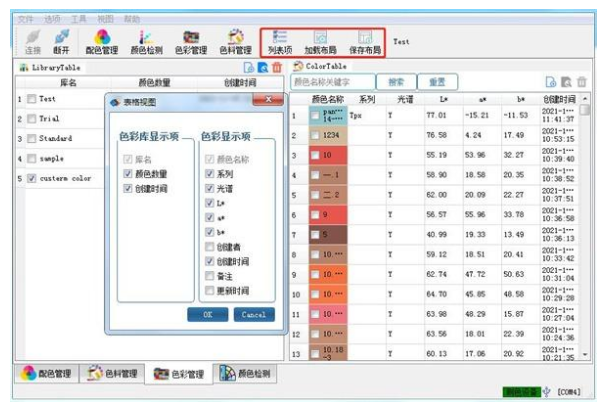Select color swatch named 1234
Viewport: 611px width, 404px height.
(x=327, y=135)
